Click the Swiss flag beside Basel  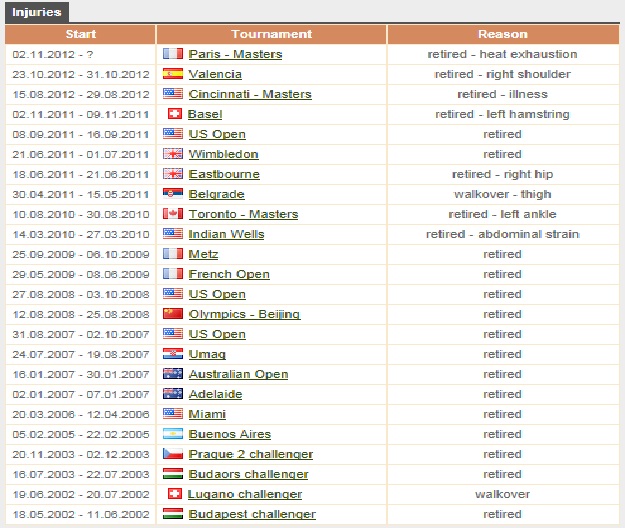175,114
